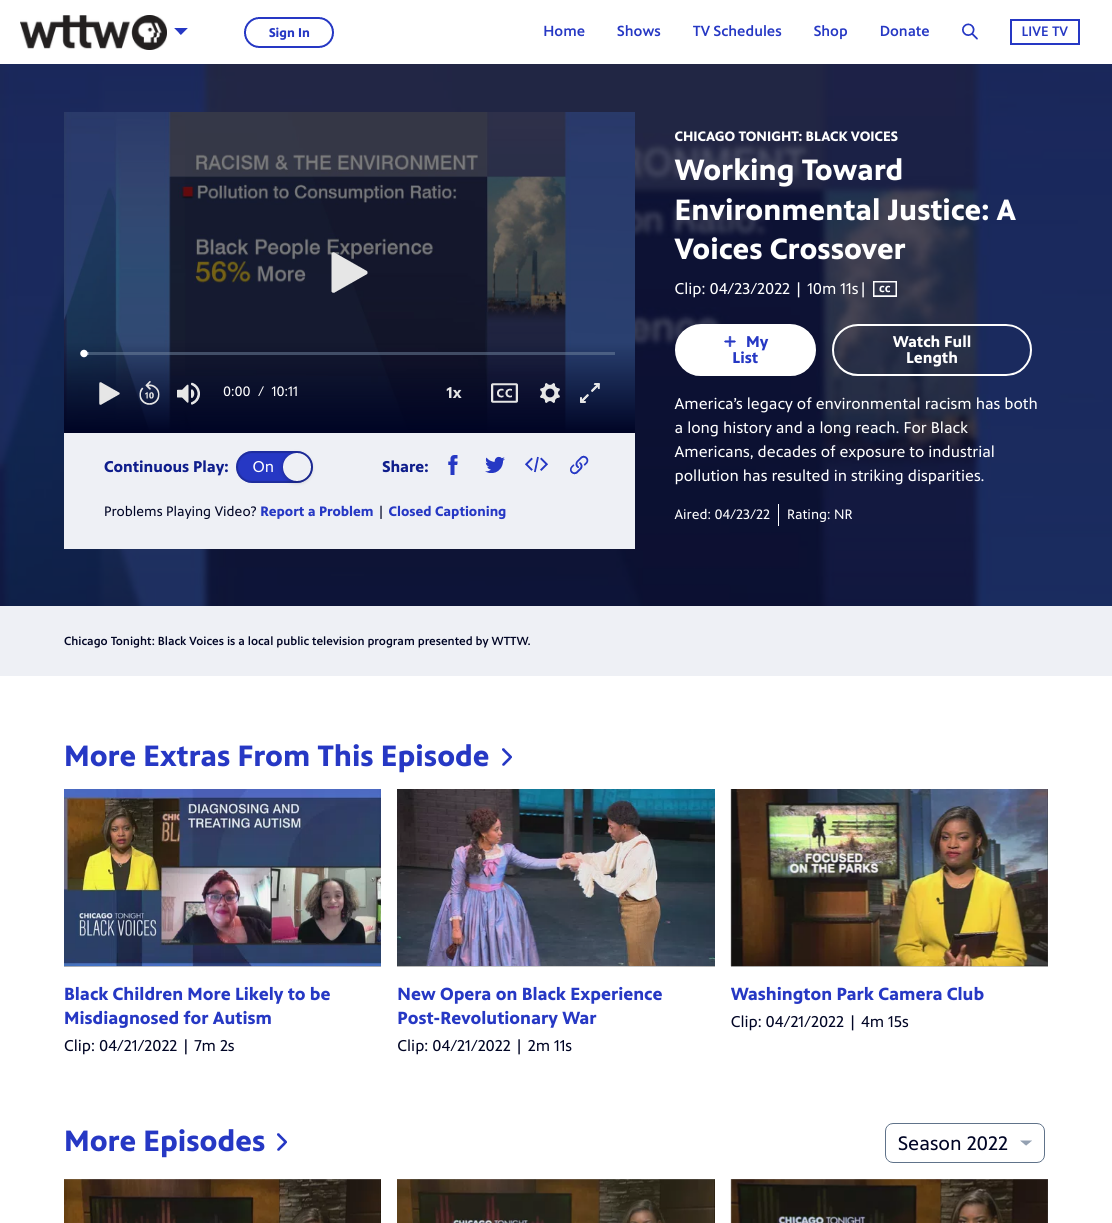Viewport: 1112px width, 1223px height.
Task: Open the opera performance thumbnail
Action: (x=556, y=877)
